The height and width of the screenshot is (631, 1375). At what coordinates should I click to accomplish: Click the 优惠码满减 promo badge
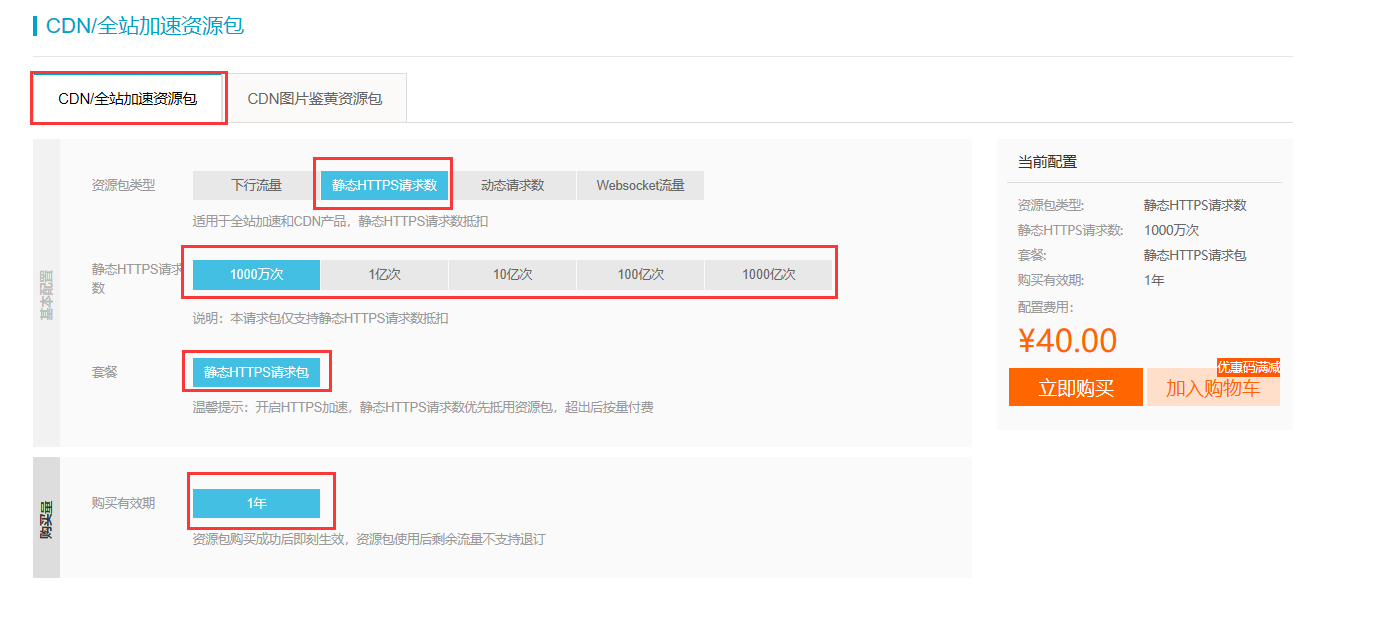point(1248,367)
